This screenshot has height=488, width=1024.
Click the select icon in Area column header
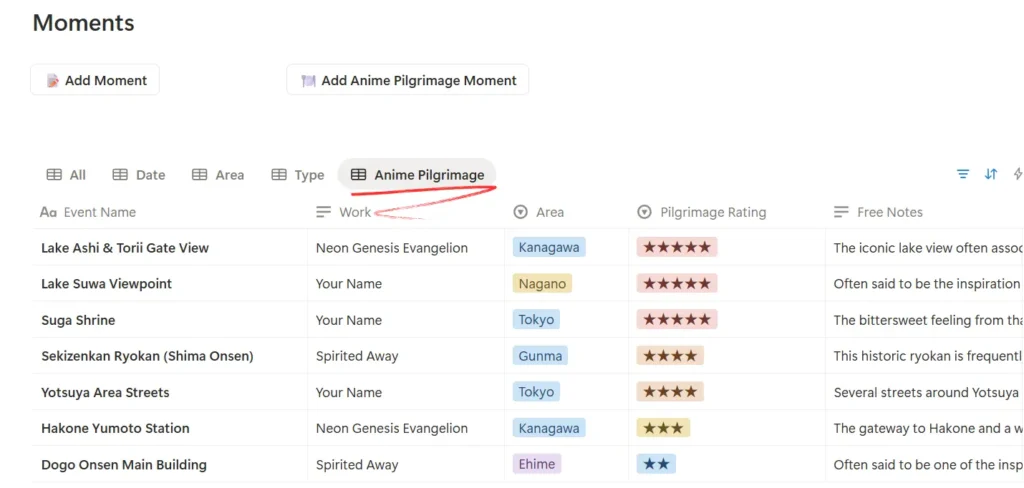tap(520, 212)
